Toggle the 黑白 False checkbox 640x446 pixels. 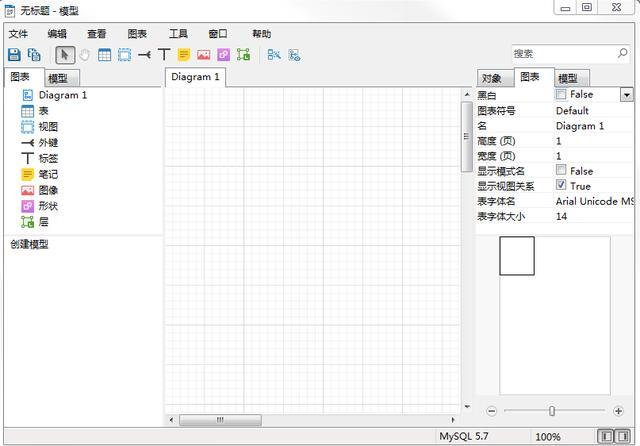point(561,94)
